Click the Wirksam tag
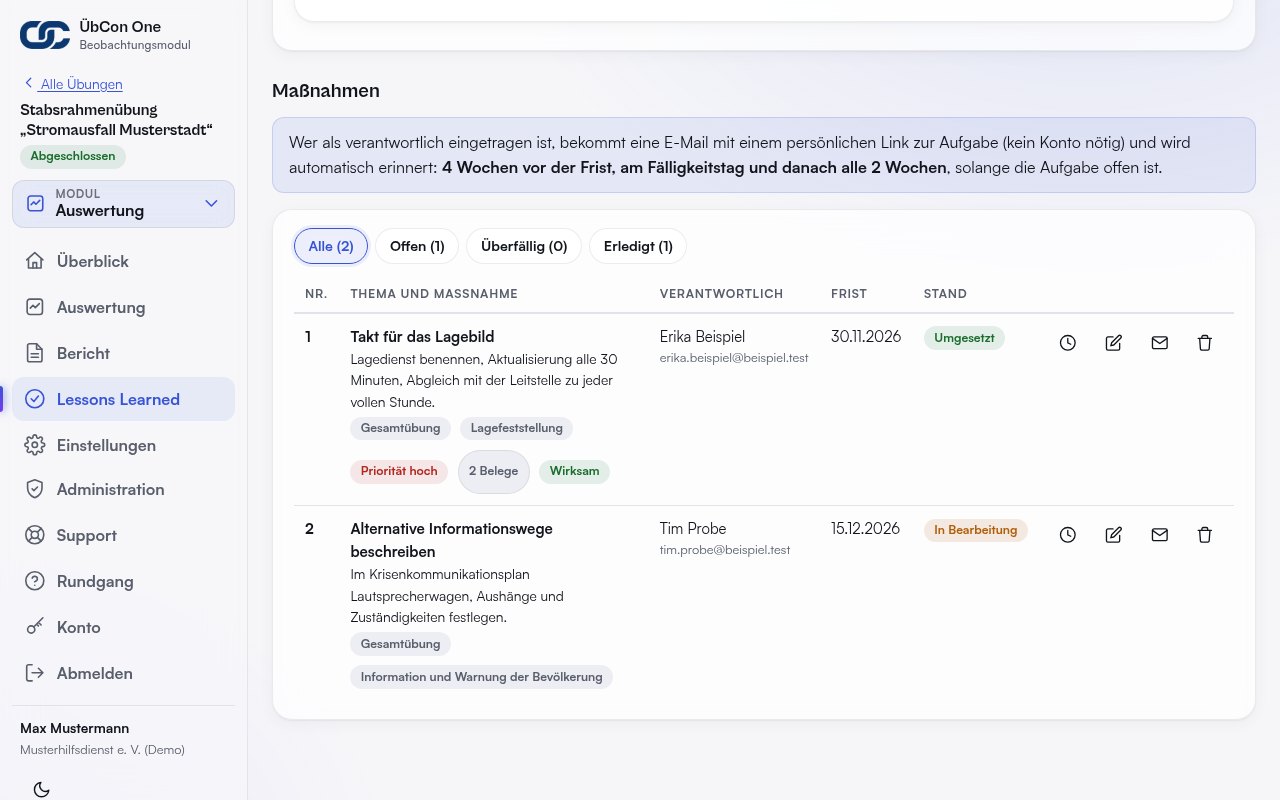Image resolution: width=1280 pixels, height=800 pixels. pyautogui.click(x=575, y=471)
